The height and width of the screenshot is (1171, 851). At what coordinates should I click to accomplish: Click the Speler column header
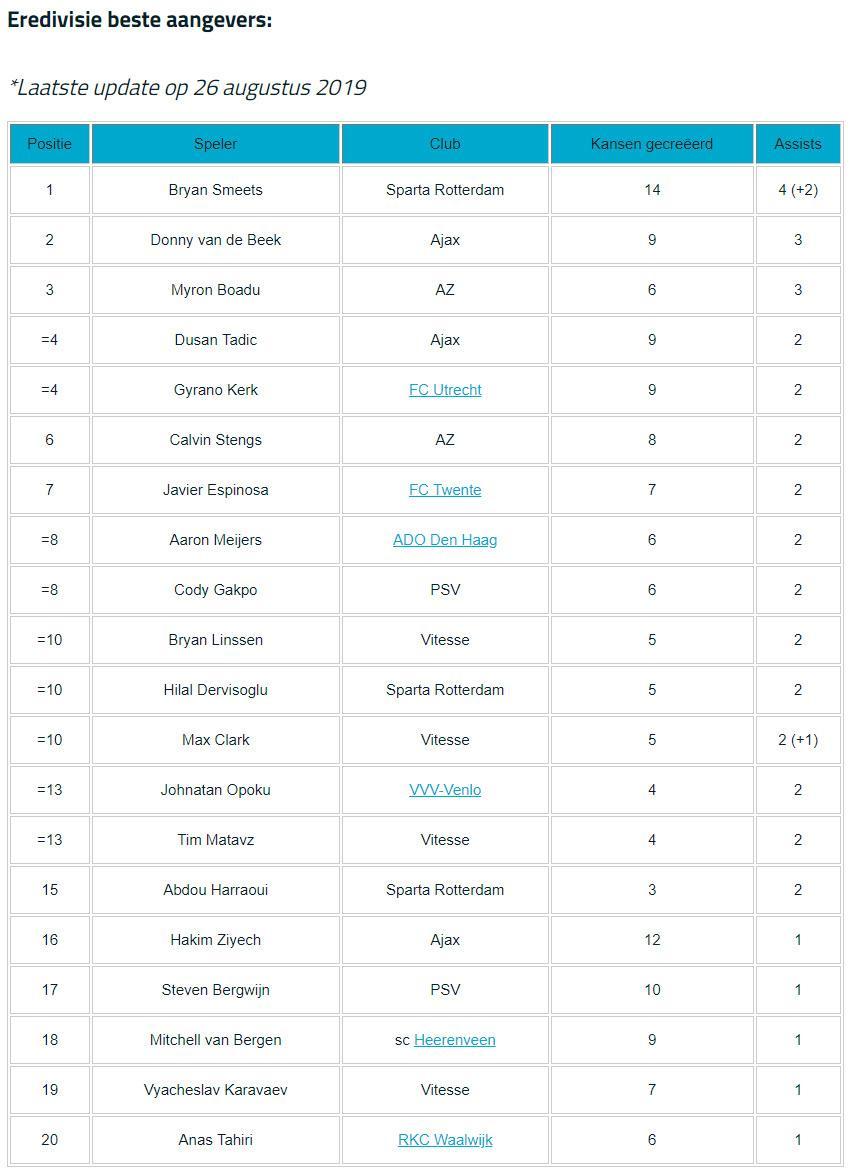pyautogui.click(x=215, y=144)
